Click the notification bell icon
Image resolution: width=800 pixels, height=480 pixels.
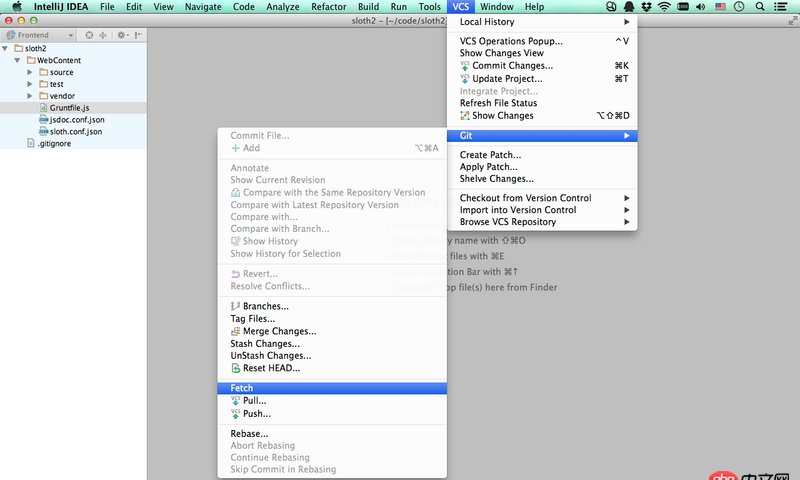click(629, 7)
